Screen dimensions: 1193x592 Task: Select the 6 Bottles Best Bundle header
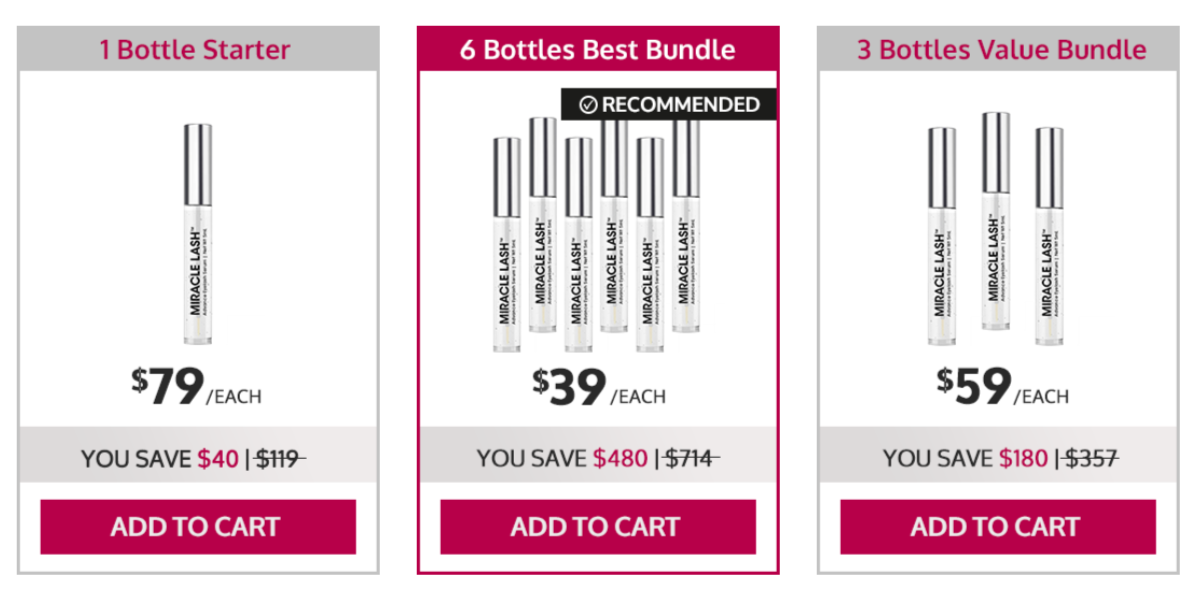pos(595,49)
